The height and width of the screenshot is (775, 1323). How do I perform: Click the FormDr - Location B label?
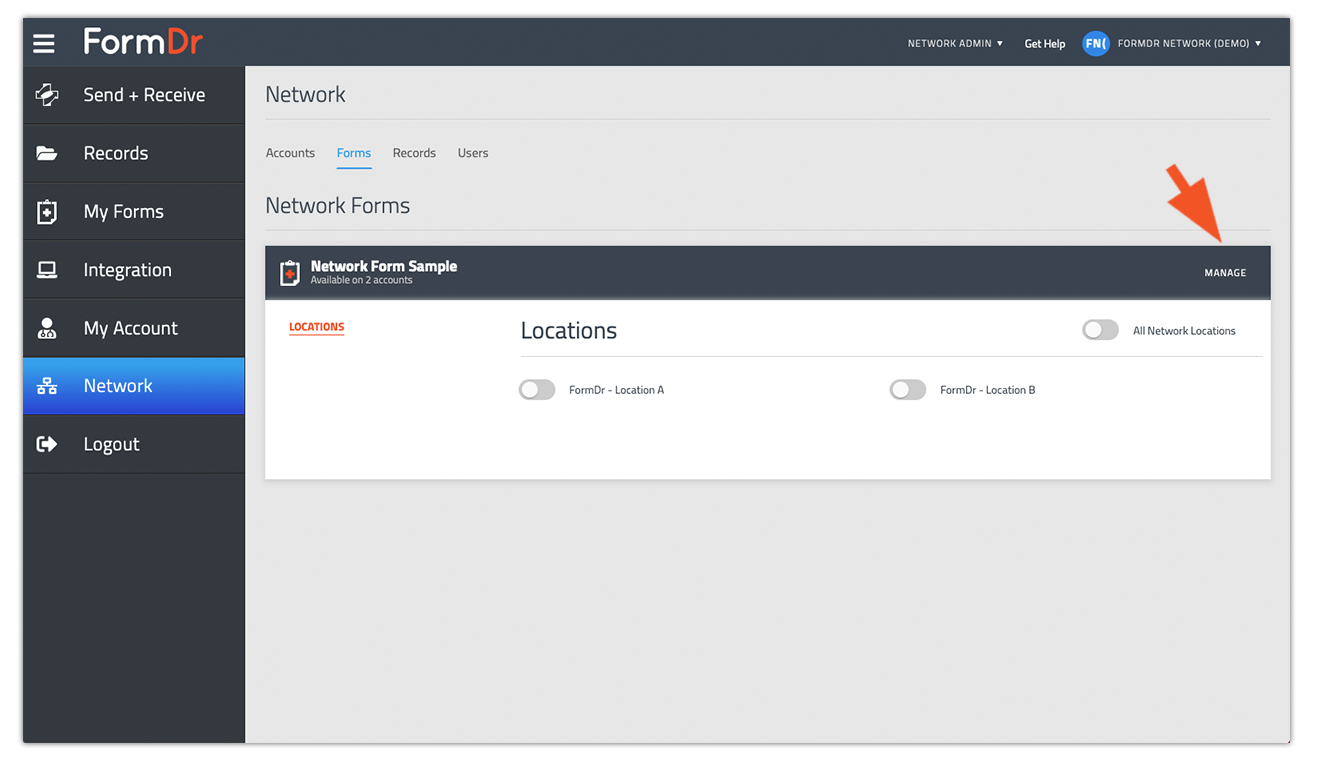[x=987, y=390]
